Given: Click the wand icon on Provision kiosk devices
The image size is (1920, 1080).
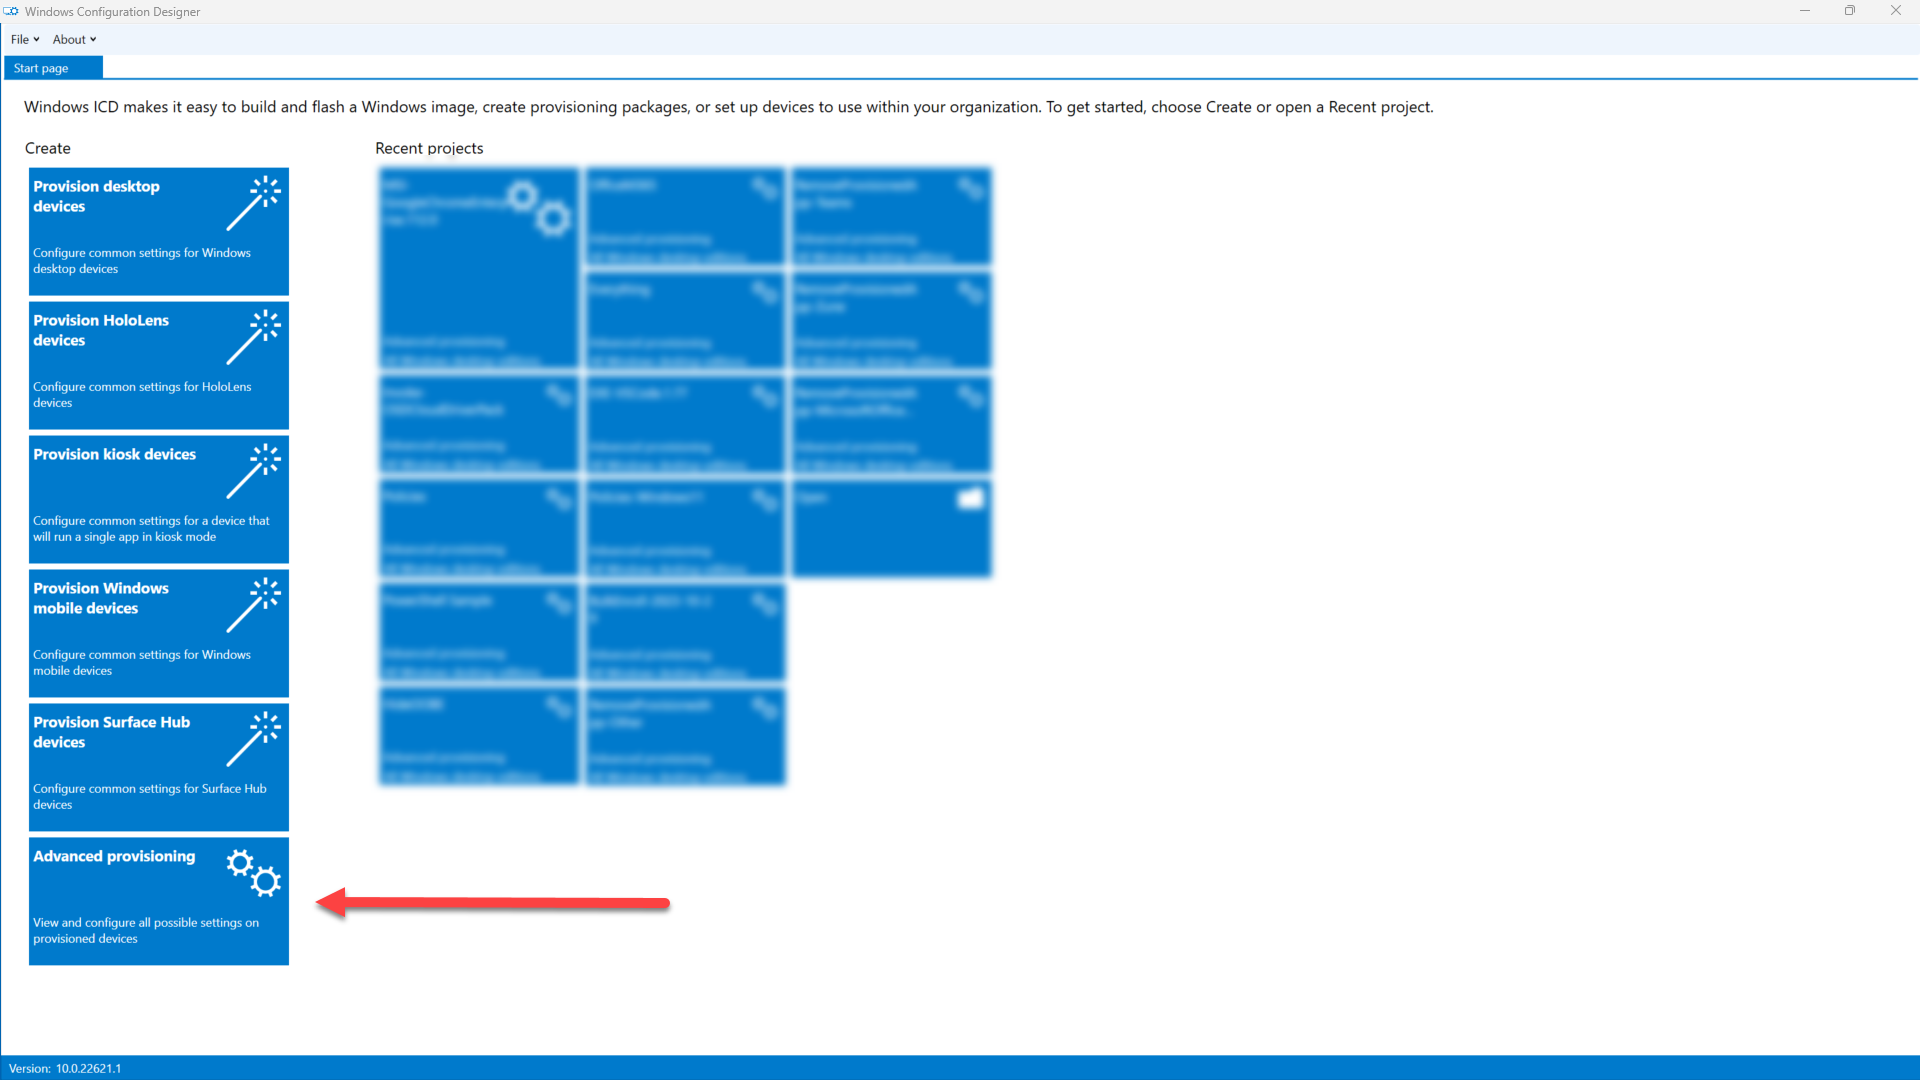Looking at the screenshot, I should [x=253, y=471].
